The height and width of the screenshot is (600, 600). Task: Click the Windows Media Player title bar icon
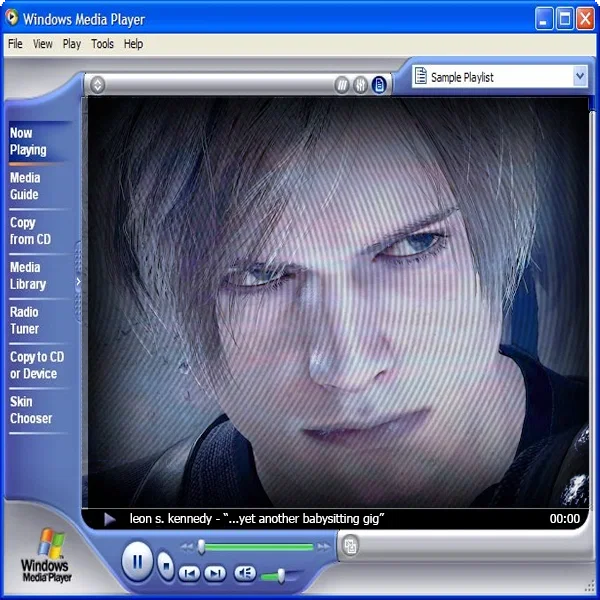[12, 17]
